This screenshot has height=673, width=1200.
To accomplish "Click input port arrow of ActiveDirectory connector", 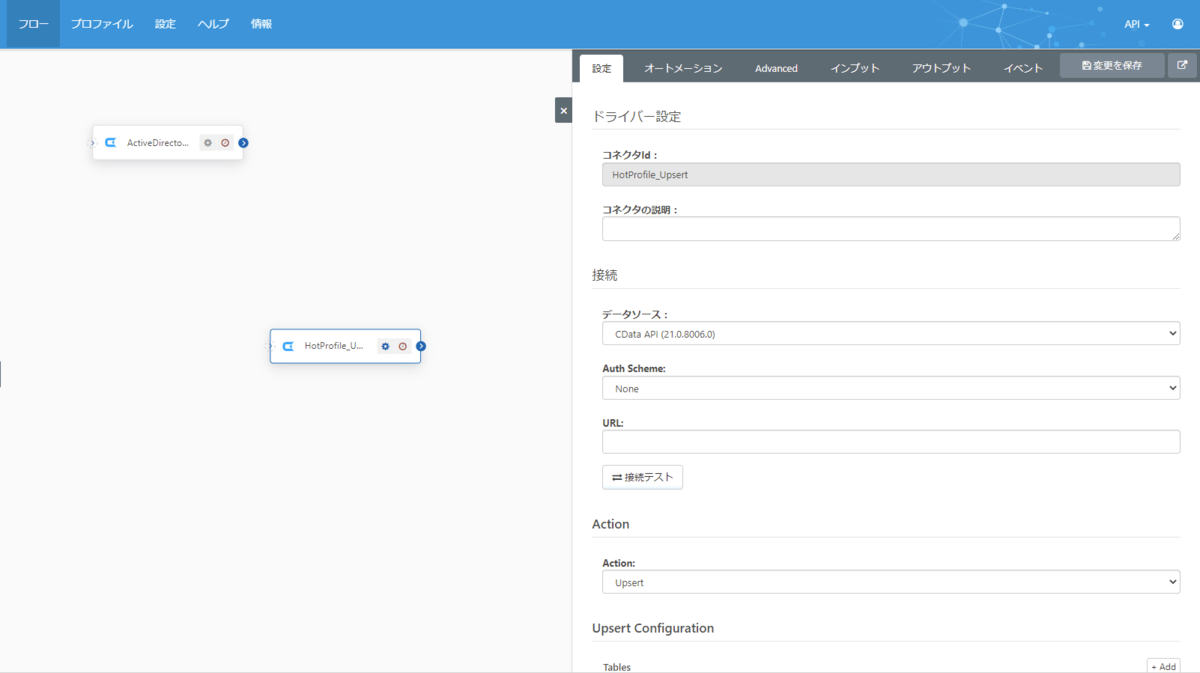I will click(x=93, y=143).
